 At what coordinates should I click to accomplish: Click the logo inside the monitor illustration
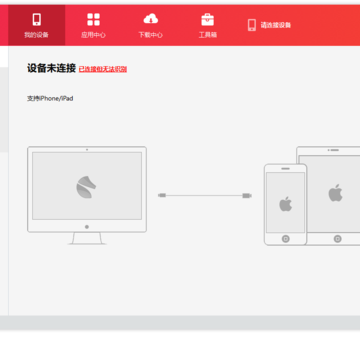click(86, 187)
